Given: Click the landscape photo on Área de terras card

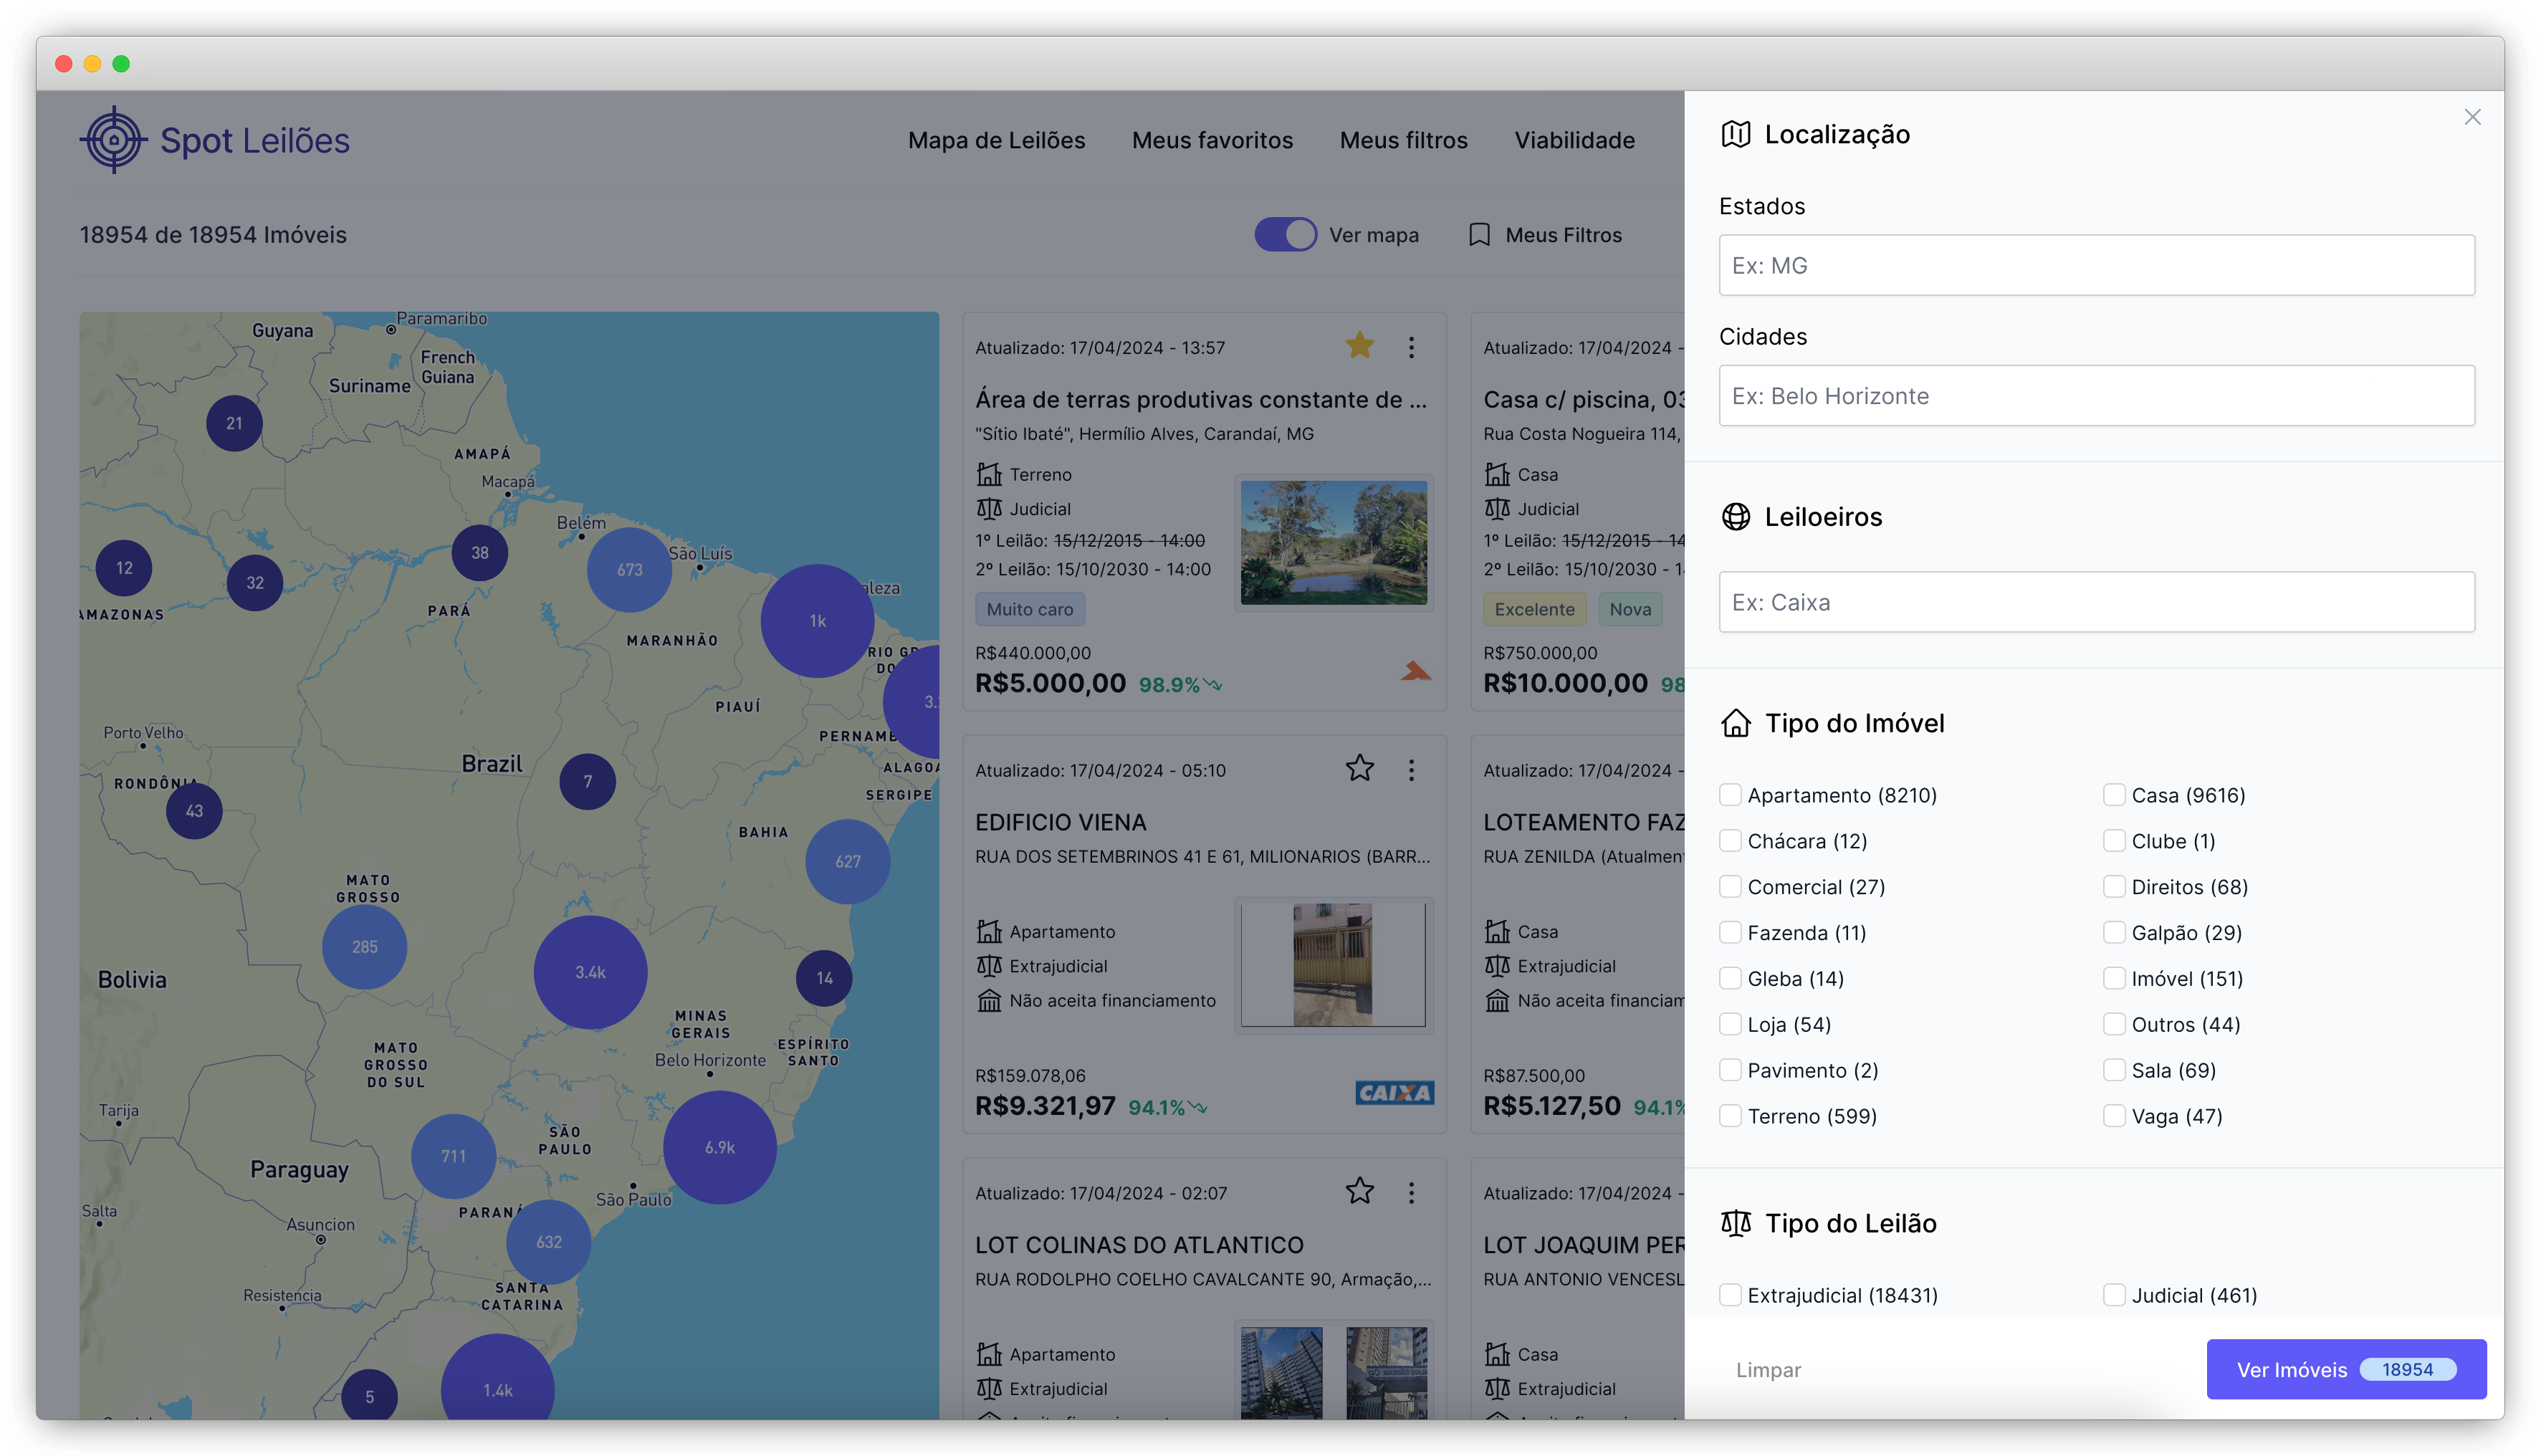Looking at the screenshot, I should coord(1333,543).
